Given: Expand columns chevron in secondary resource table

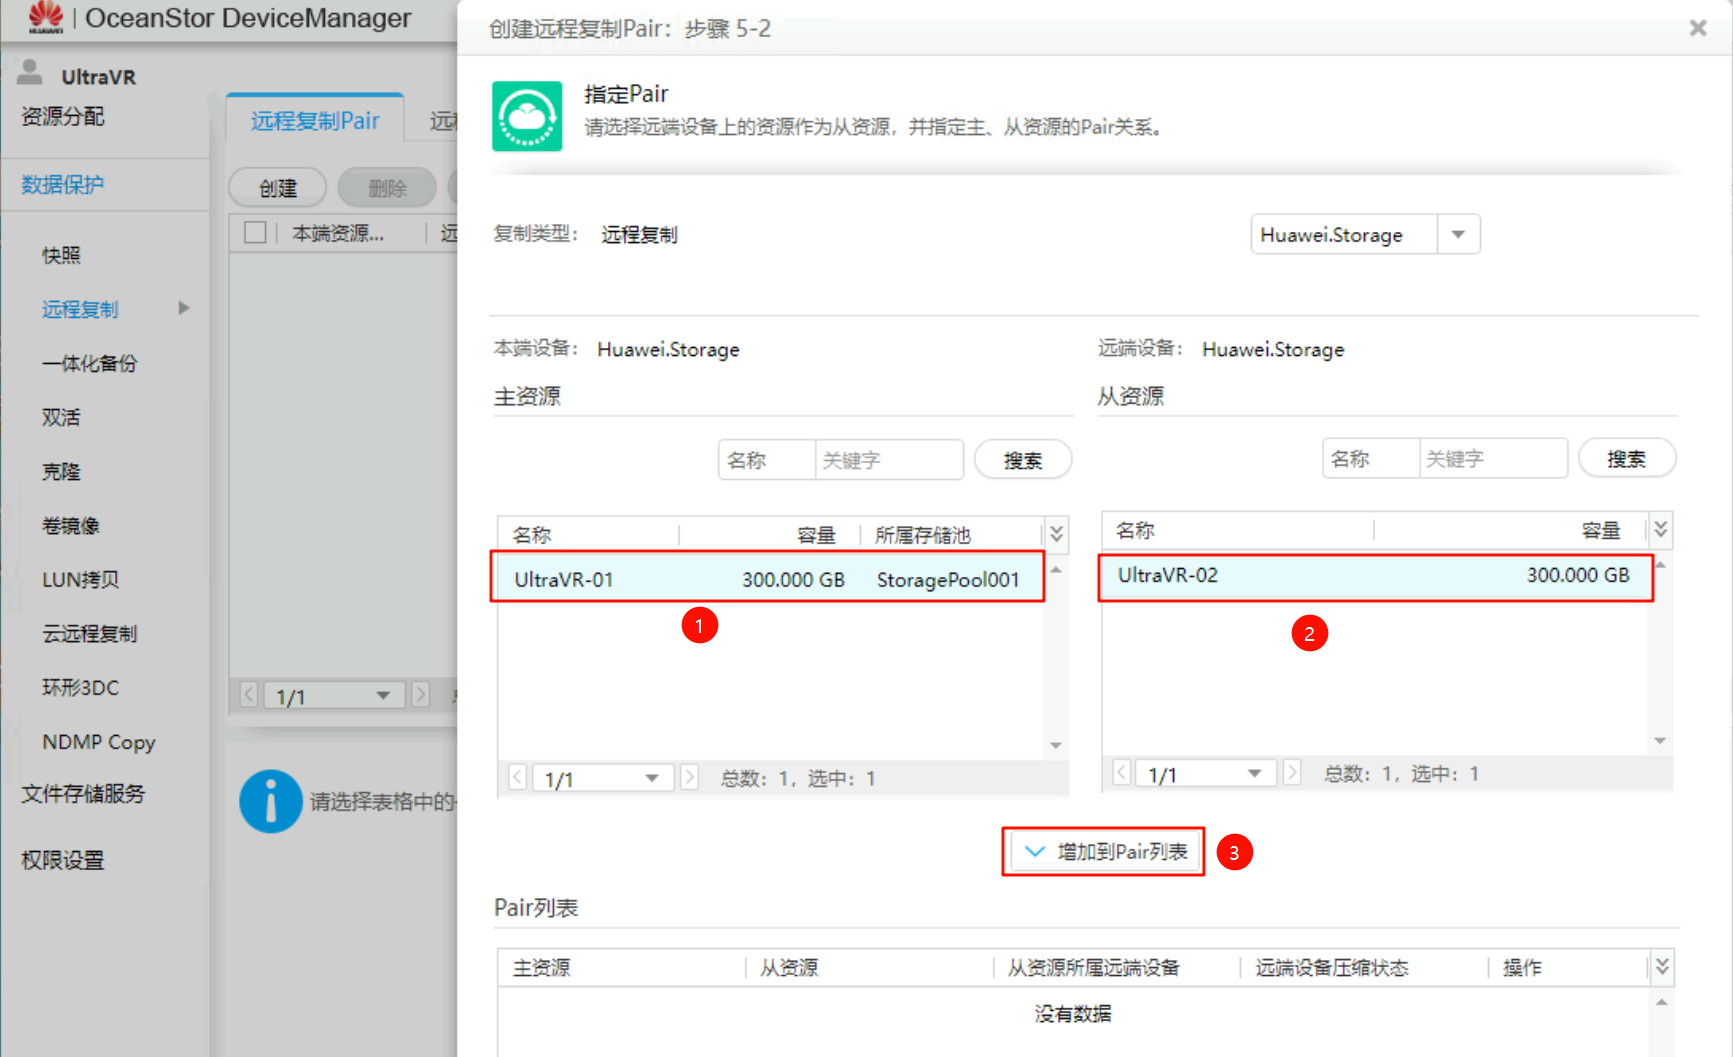Looking at the screenshot, I should coord(1660,530).
